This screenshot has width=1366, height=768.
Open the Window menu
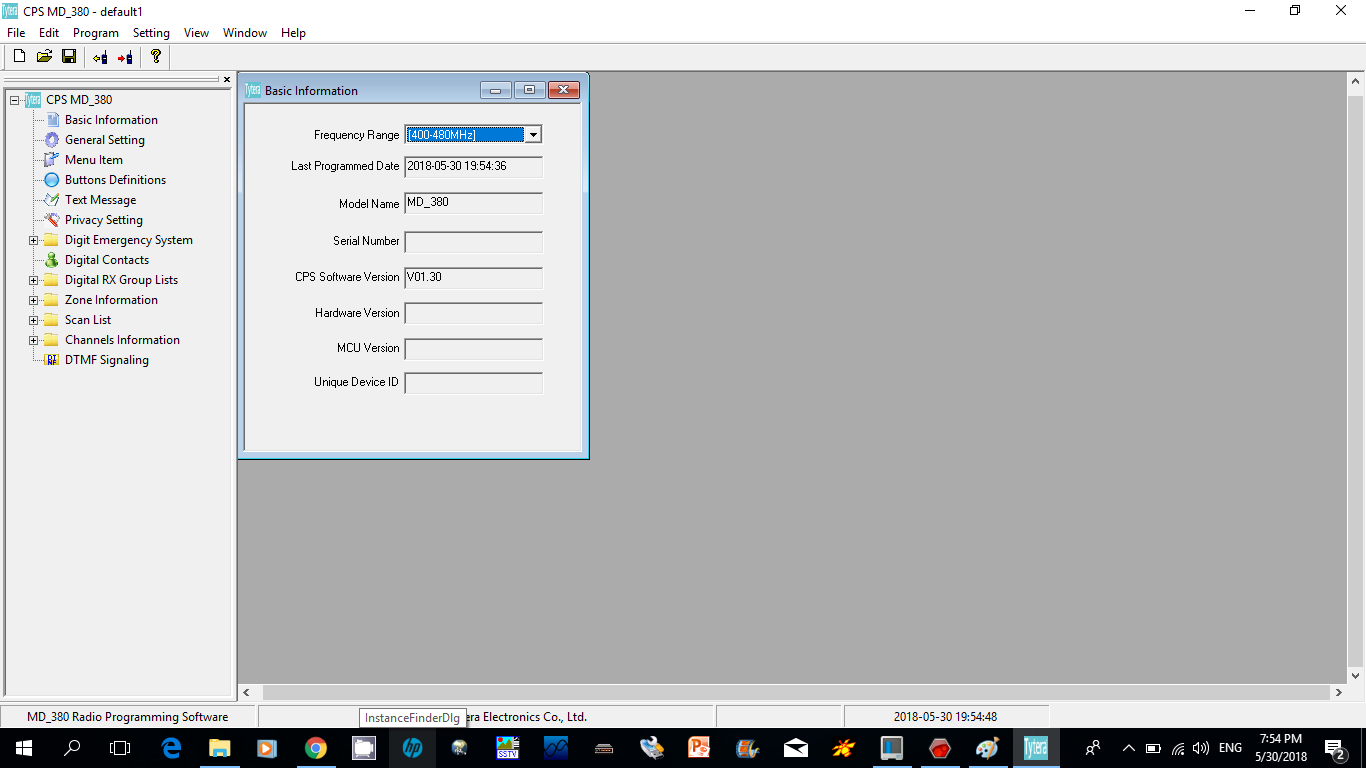245,33
